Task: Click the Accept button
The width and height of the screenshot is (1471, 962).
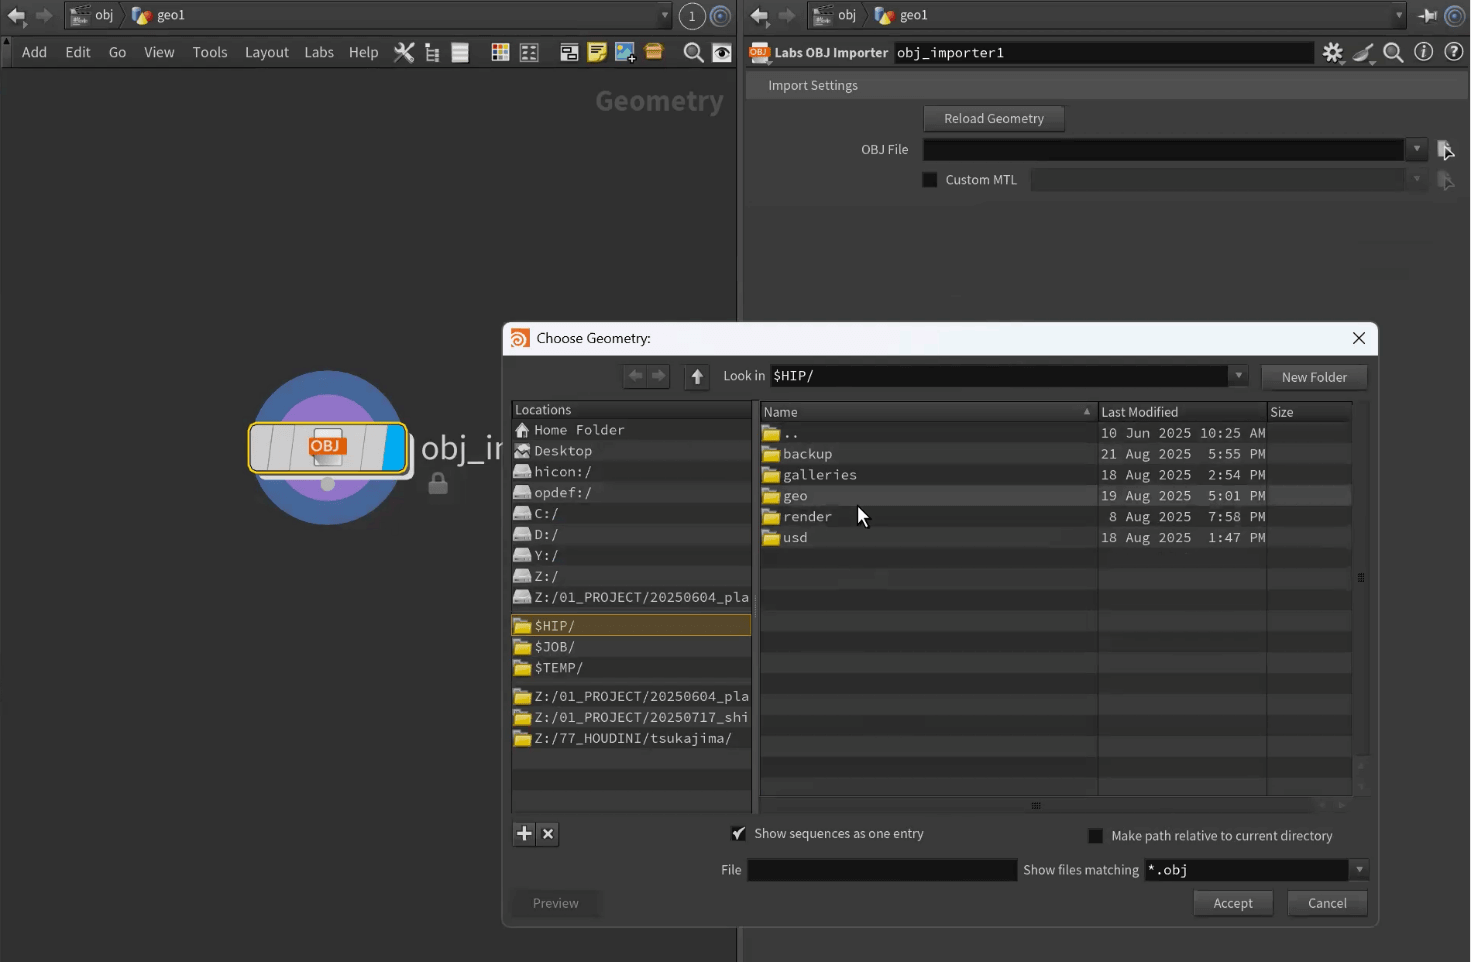Action: click(x=1232, y=903)
